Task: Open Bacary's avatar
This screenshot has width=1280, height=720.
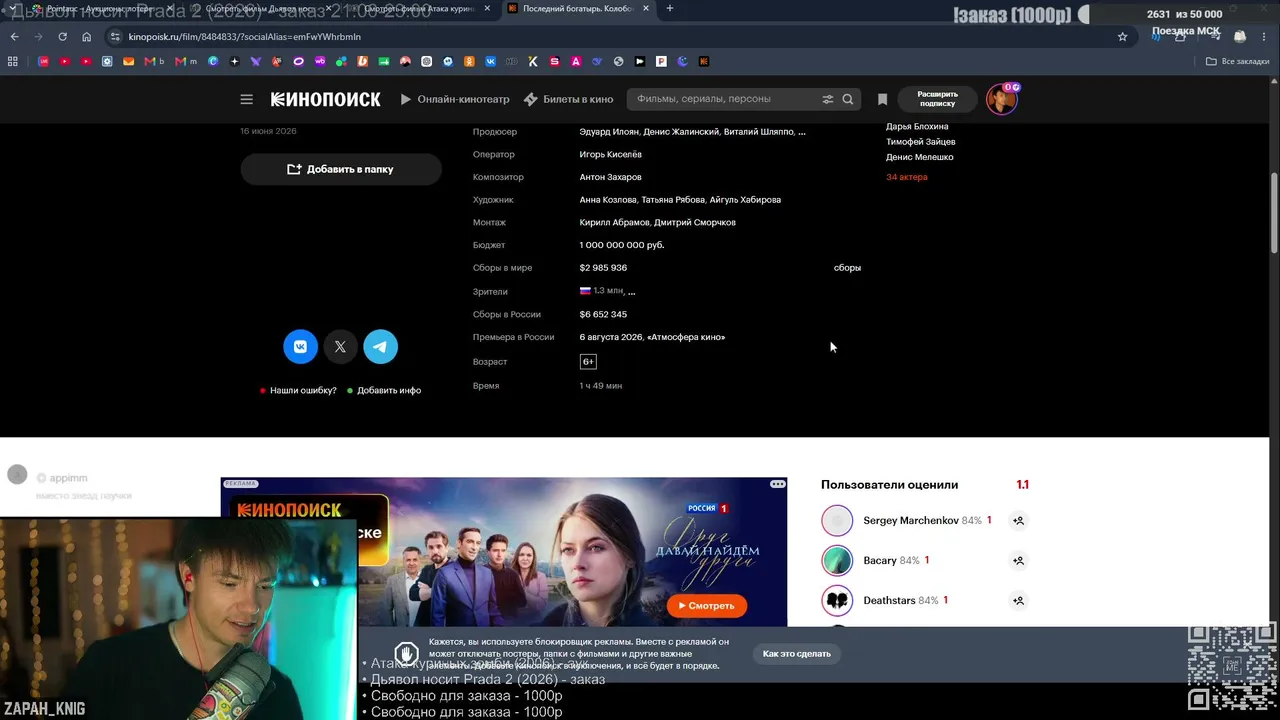Action: coord(837,560)
